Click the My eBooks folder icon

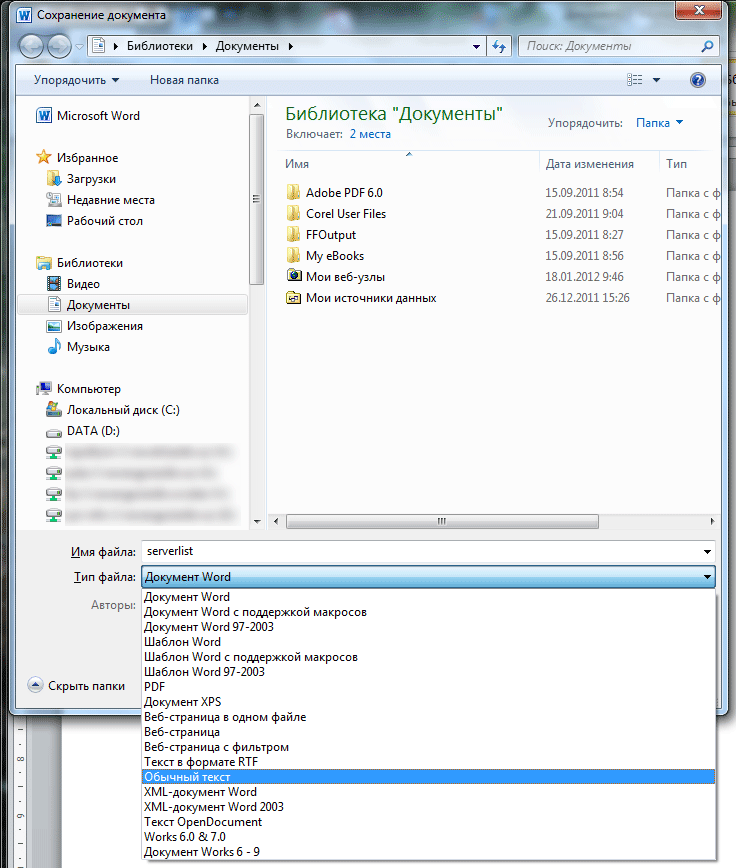click(294, 255)
